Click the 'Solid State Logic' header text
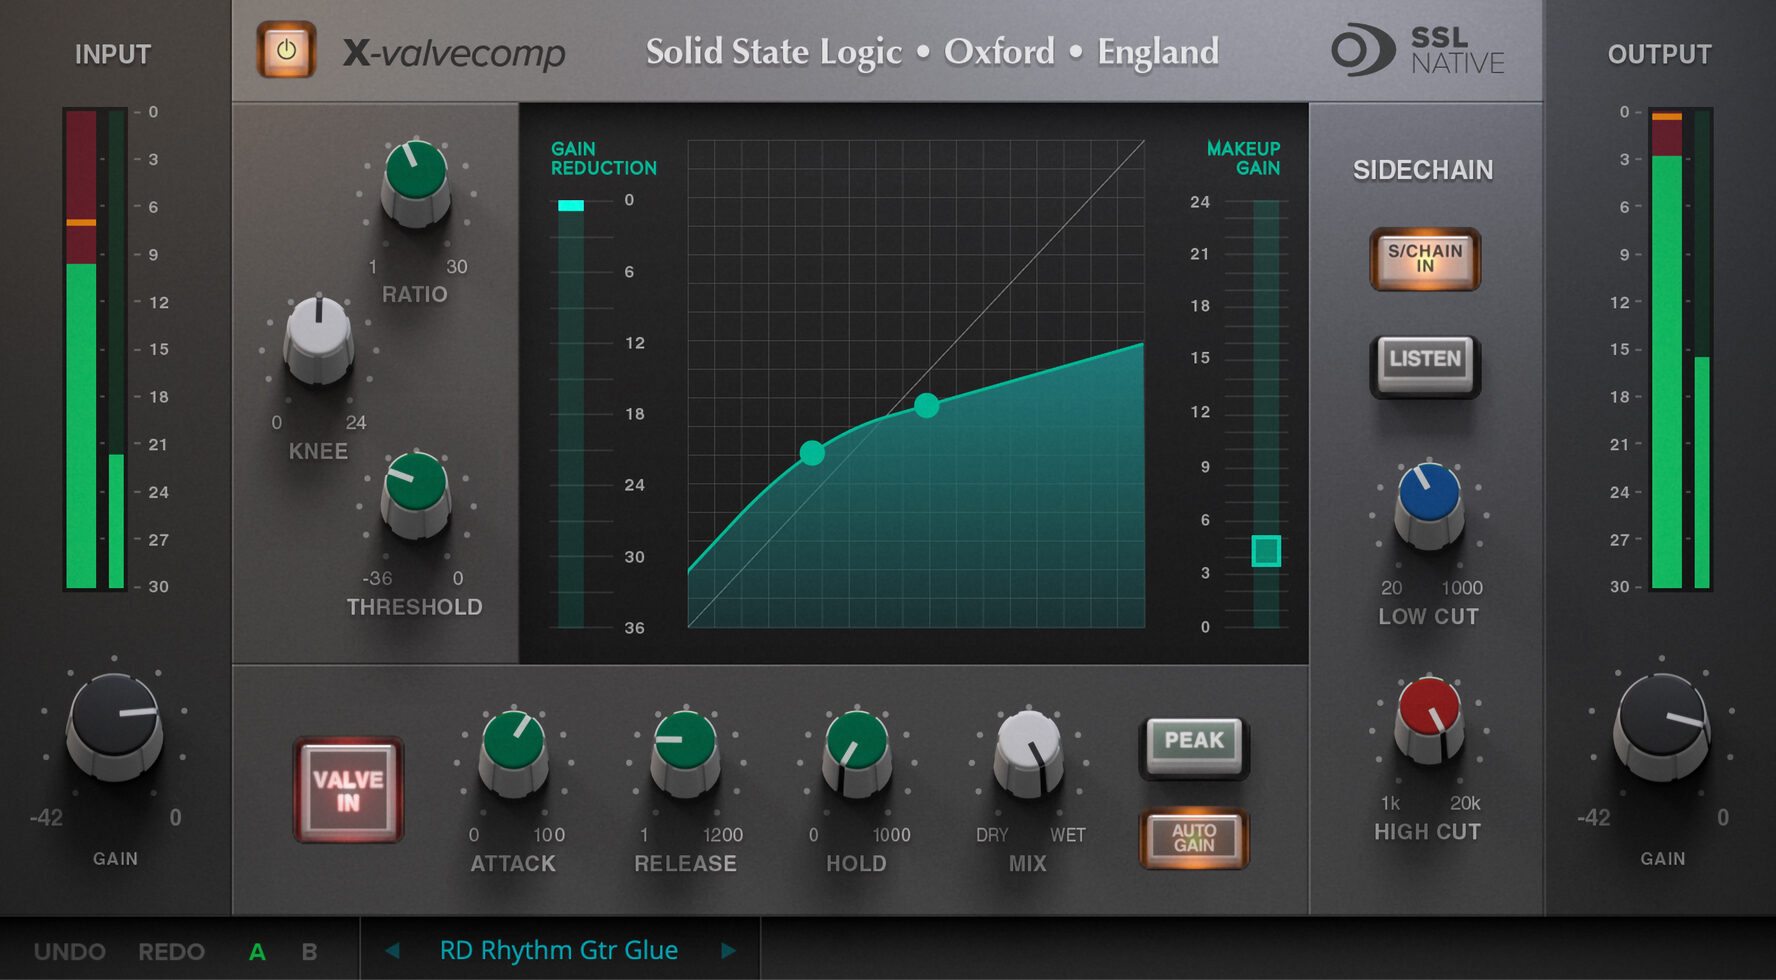 [x=773, y=52]
